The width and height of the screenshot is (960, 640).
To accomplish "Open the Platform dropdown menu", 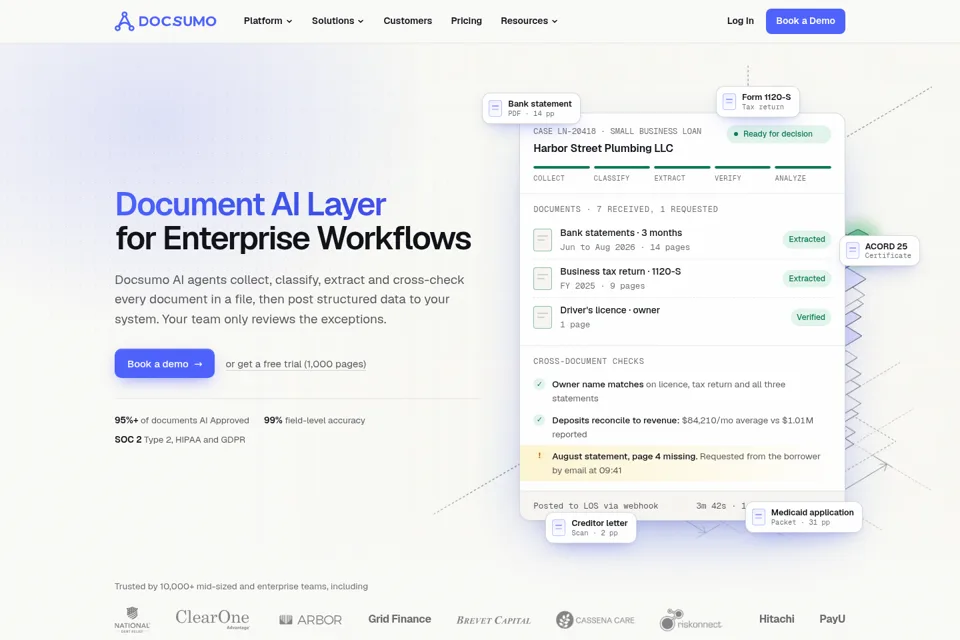I will [268, 21].
